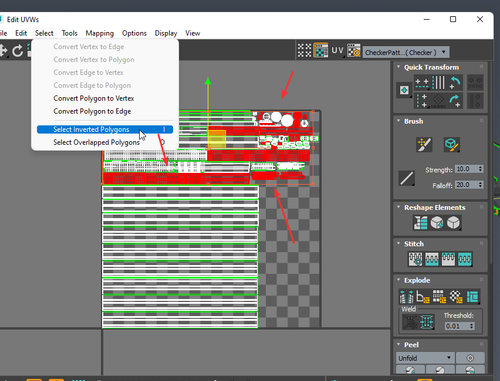
Task: Click the Weld Threshold value field
Action: pyautogui.click(x=456, y=326)
